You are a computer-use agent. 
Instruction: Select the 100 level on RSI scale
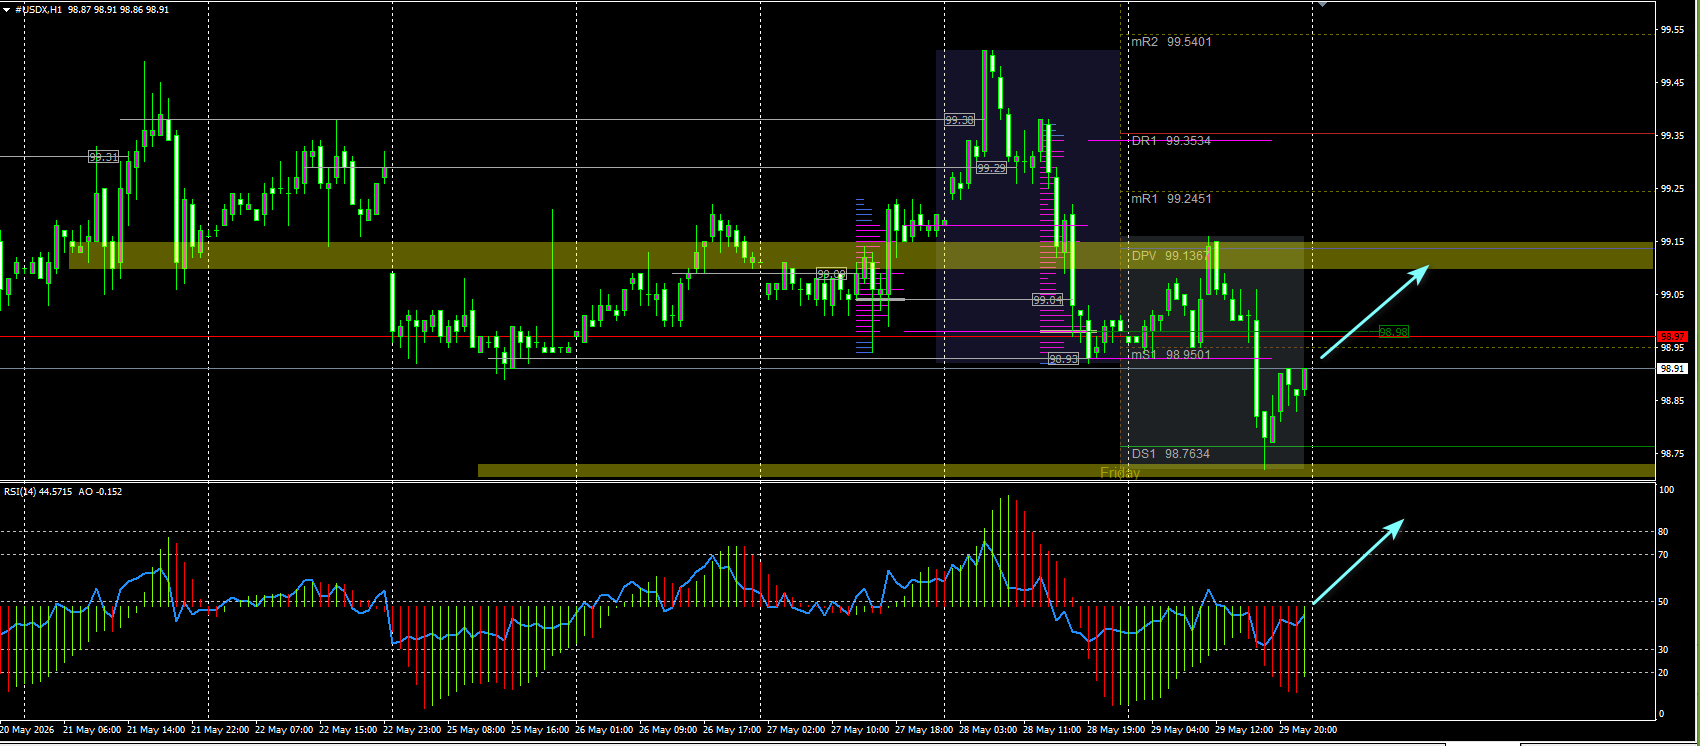pos(1667,490)
